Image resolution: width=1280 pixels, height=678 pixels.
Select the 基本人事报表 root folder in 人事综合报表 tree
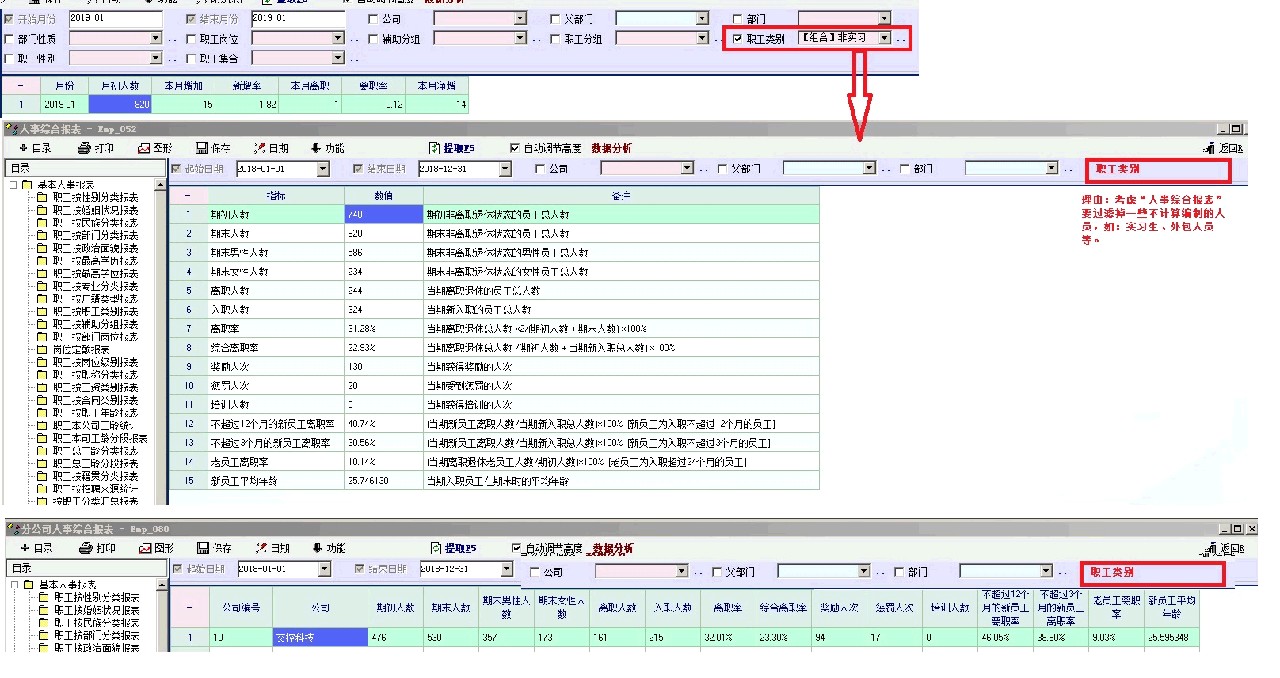[x=65, y=185]
